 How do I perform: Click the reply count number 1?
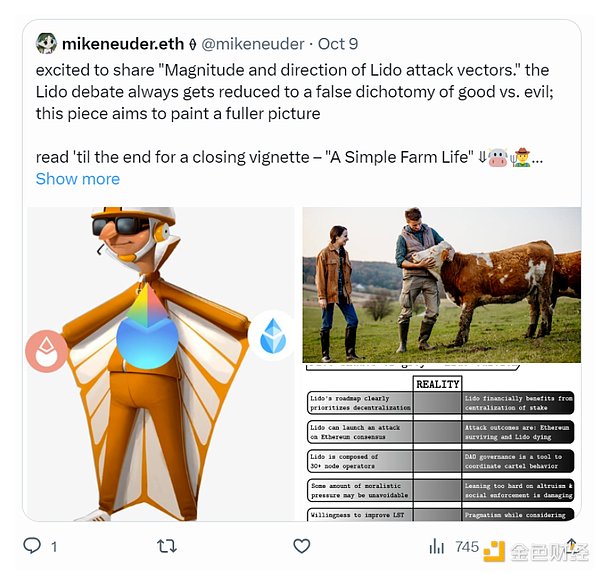[54, 546]
